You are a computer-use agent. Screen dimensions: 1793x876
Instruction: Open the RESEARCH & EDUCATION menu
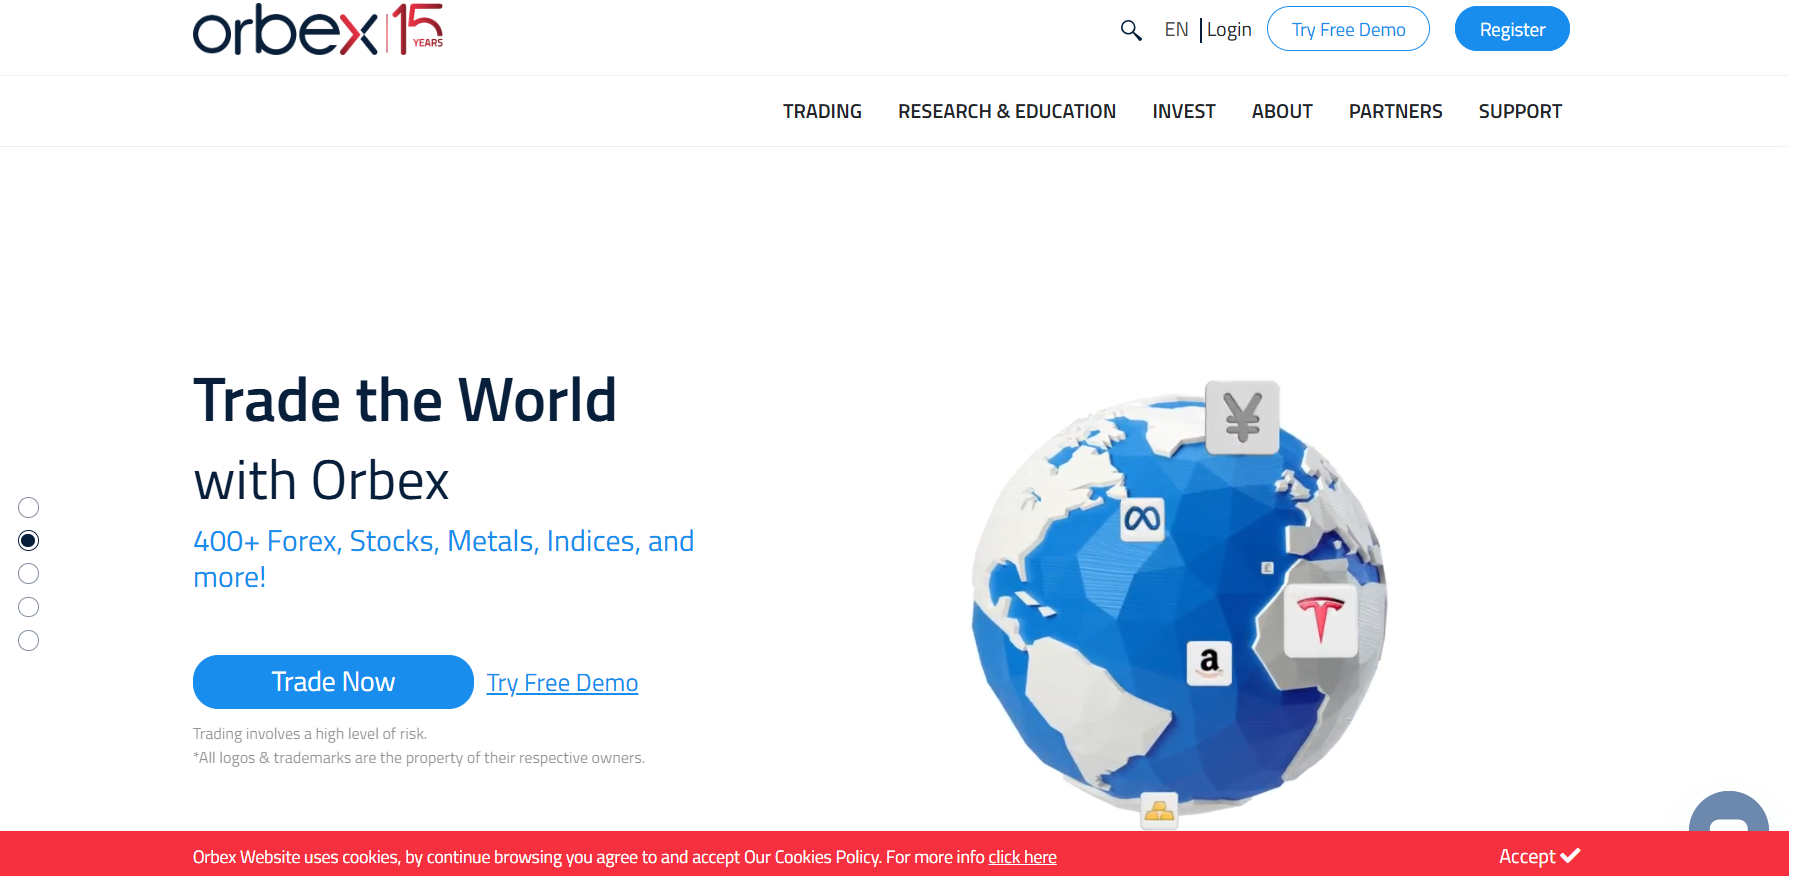click(x=1007, y=111)
